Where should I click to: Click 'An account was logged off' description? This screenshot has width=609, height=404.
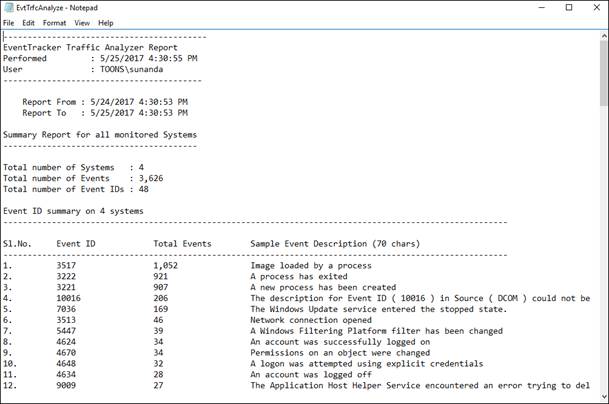(x=311, y=374)
